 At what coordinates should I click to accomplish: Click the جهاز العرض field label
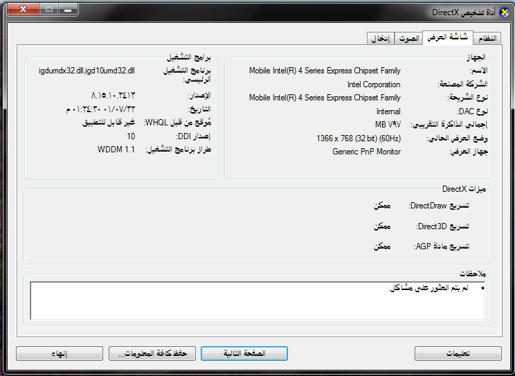click(469, 152)
